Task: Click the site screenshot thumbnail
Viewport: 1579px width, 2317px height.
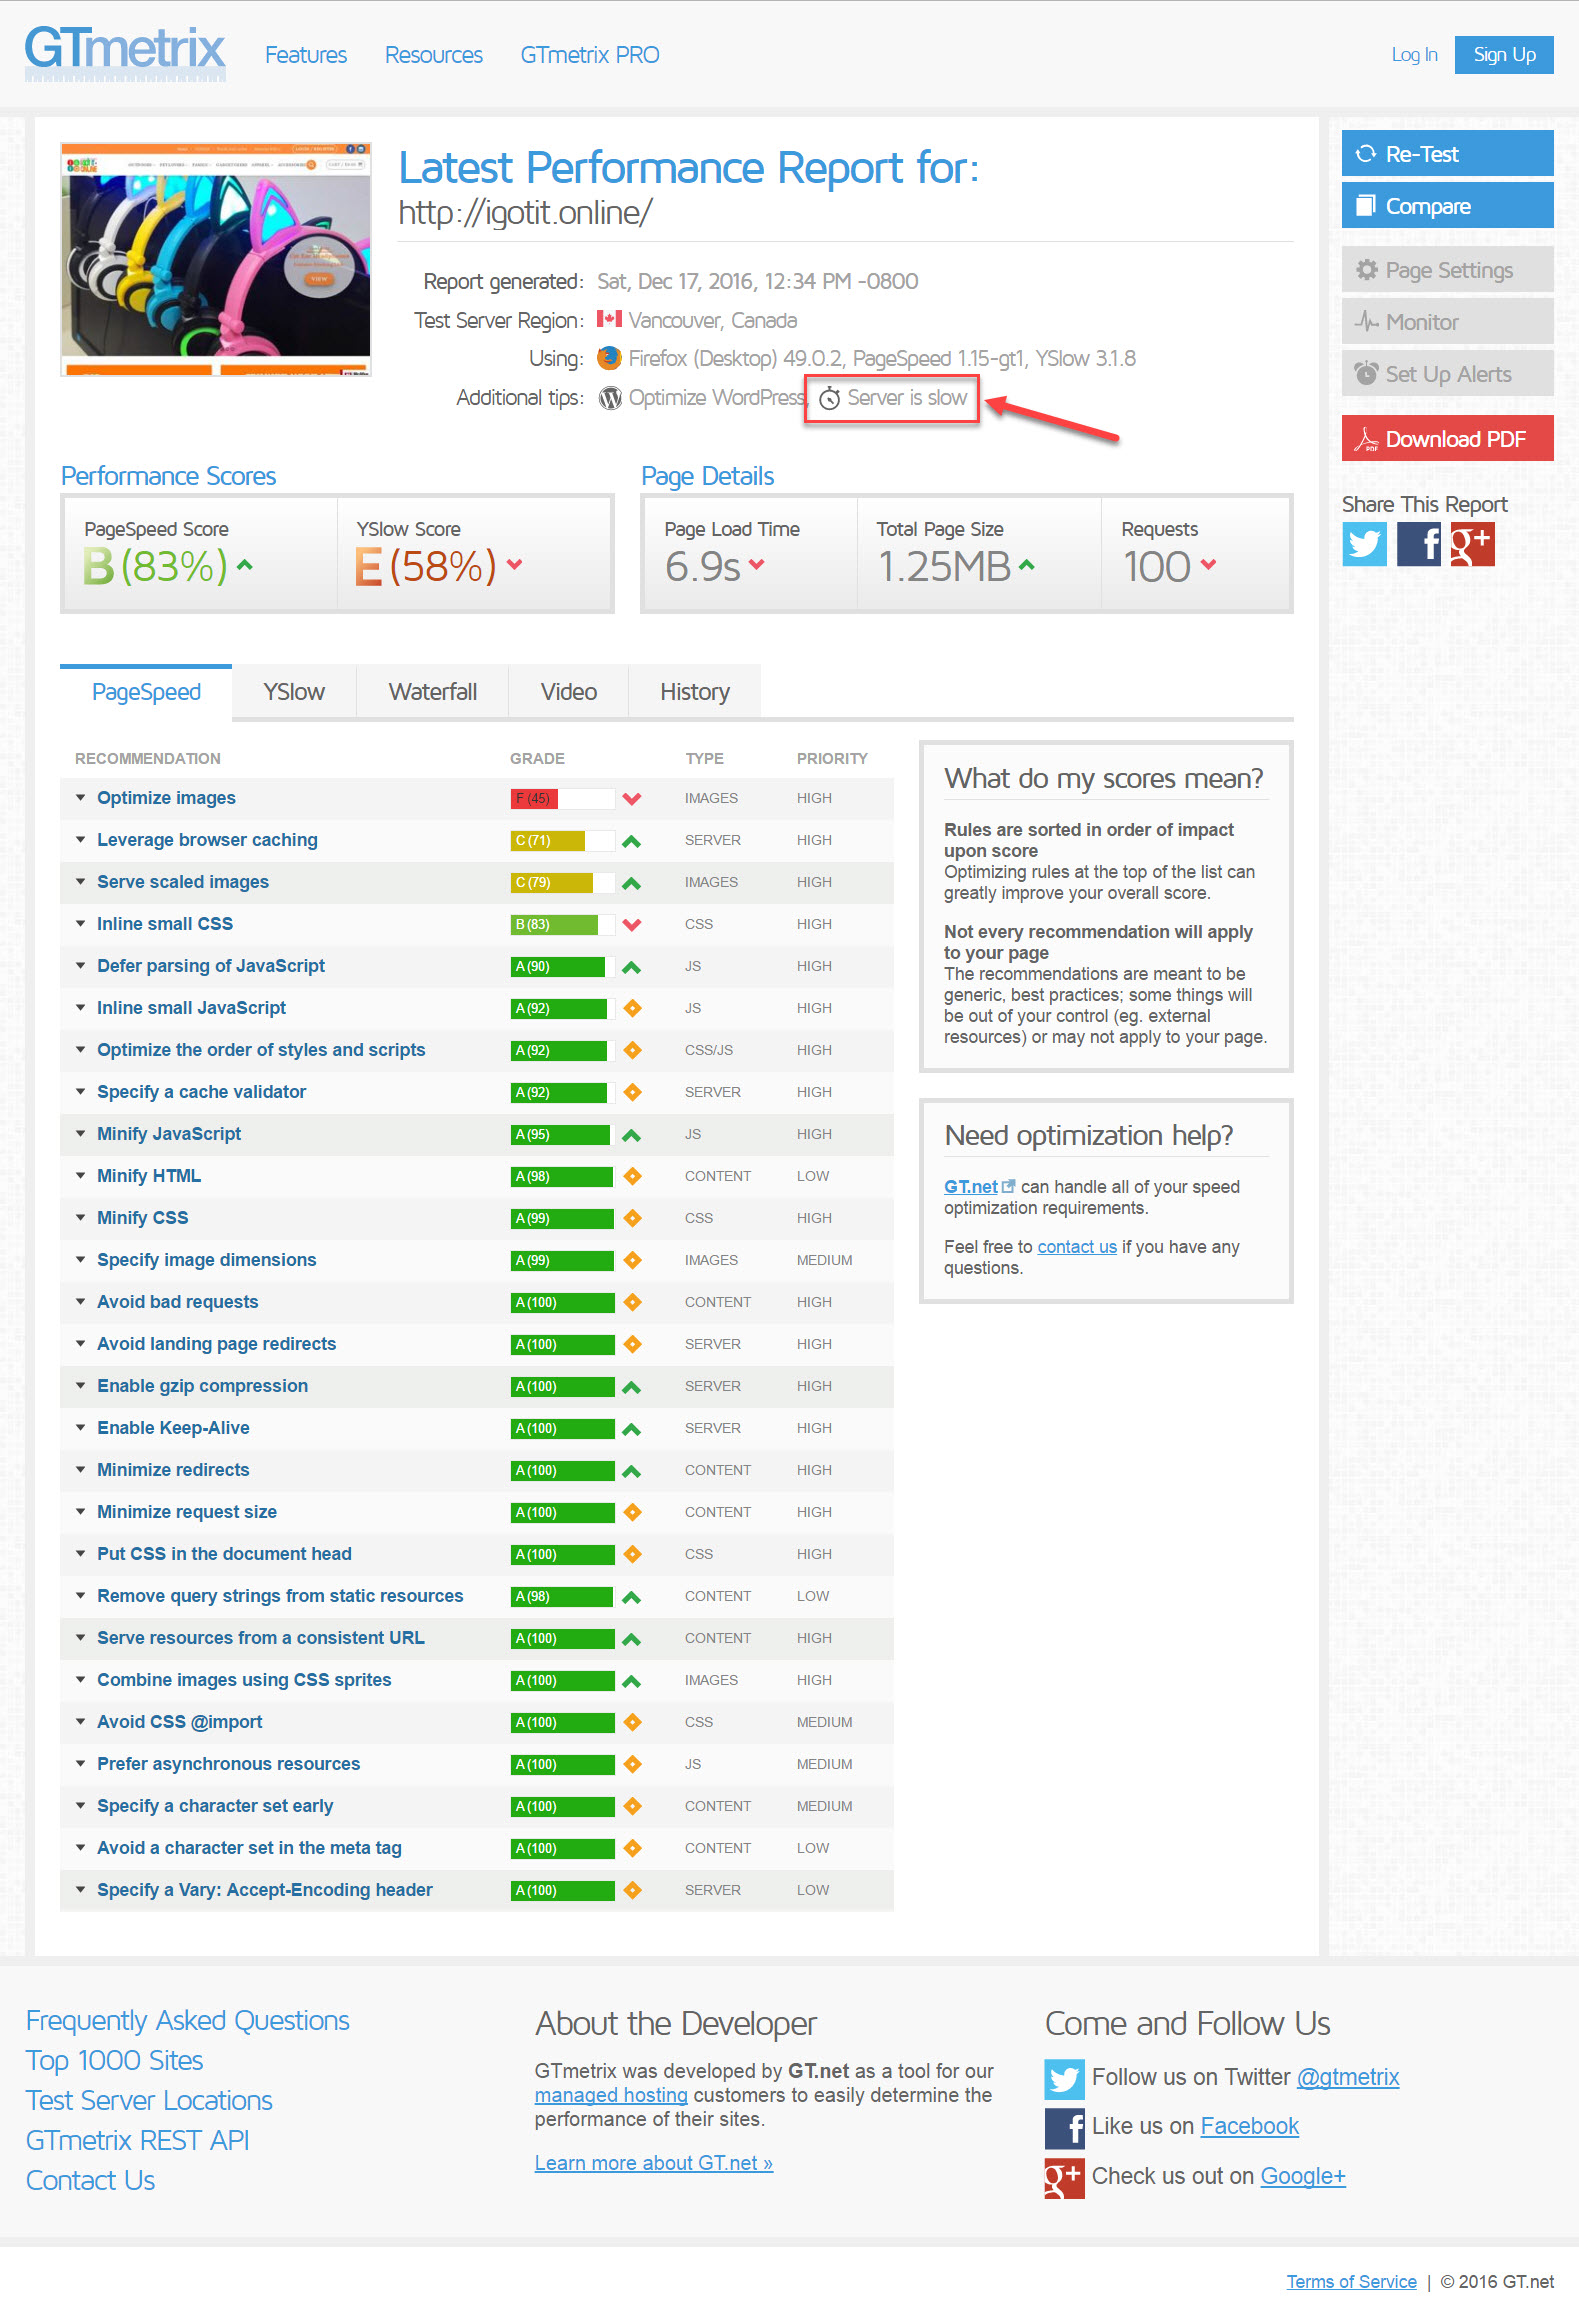Action: [216, 259]
